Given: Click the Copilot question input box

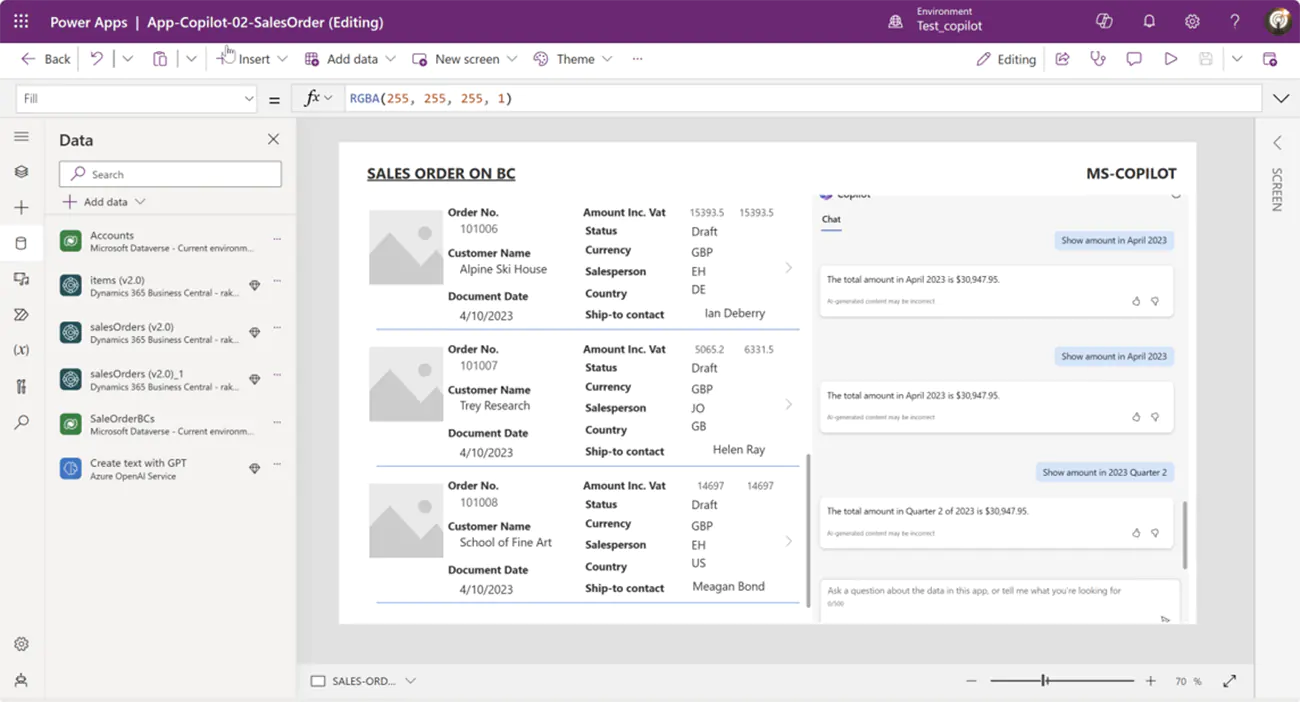Looking at the screenshot, I should coord(999,600).
